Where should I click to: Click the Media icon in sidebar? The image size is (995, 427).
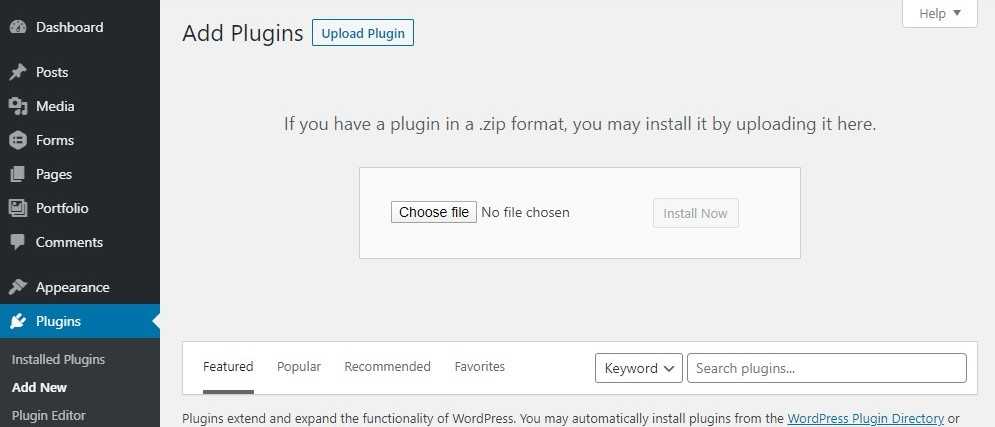pos(18,107)
